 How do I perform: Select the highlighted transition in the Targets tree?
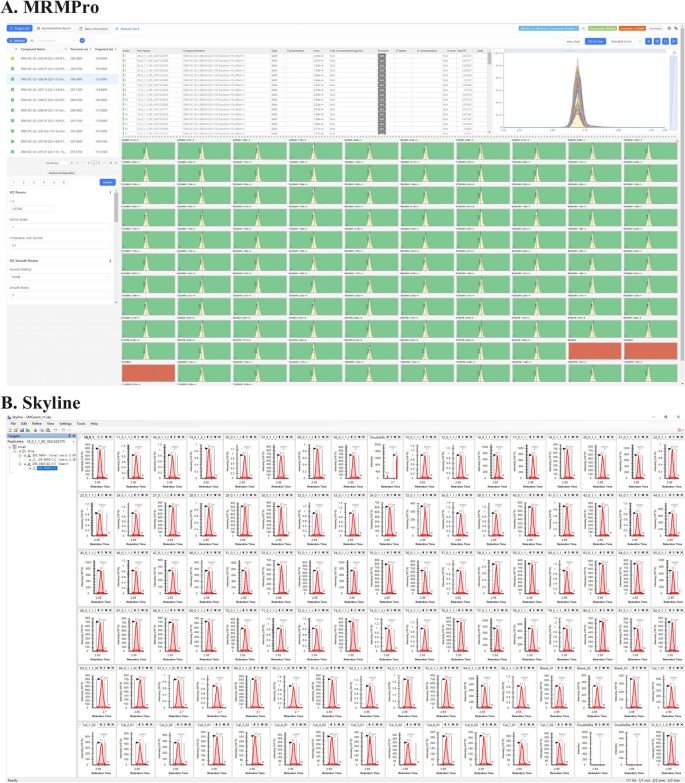(47, 468)
